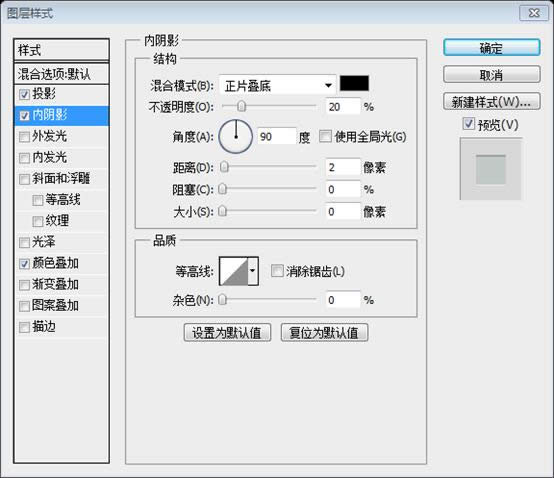
Task: Click the 确定 OK button
Action: click(491, 48)
